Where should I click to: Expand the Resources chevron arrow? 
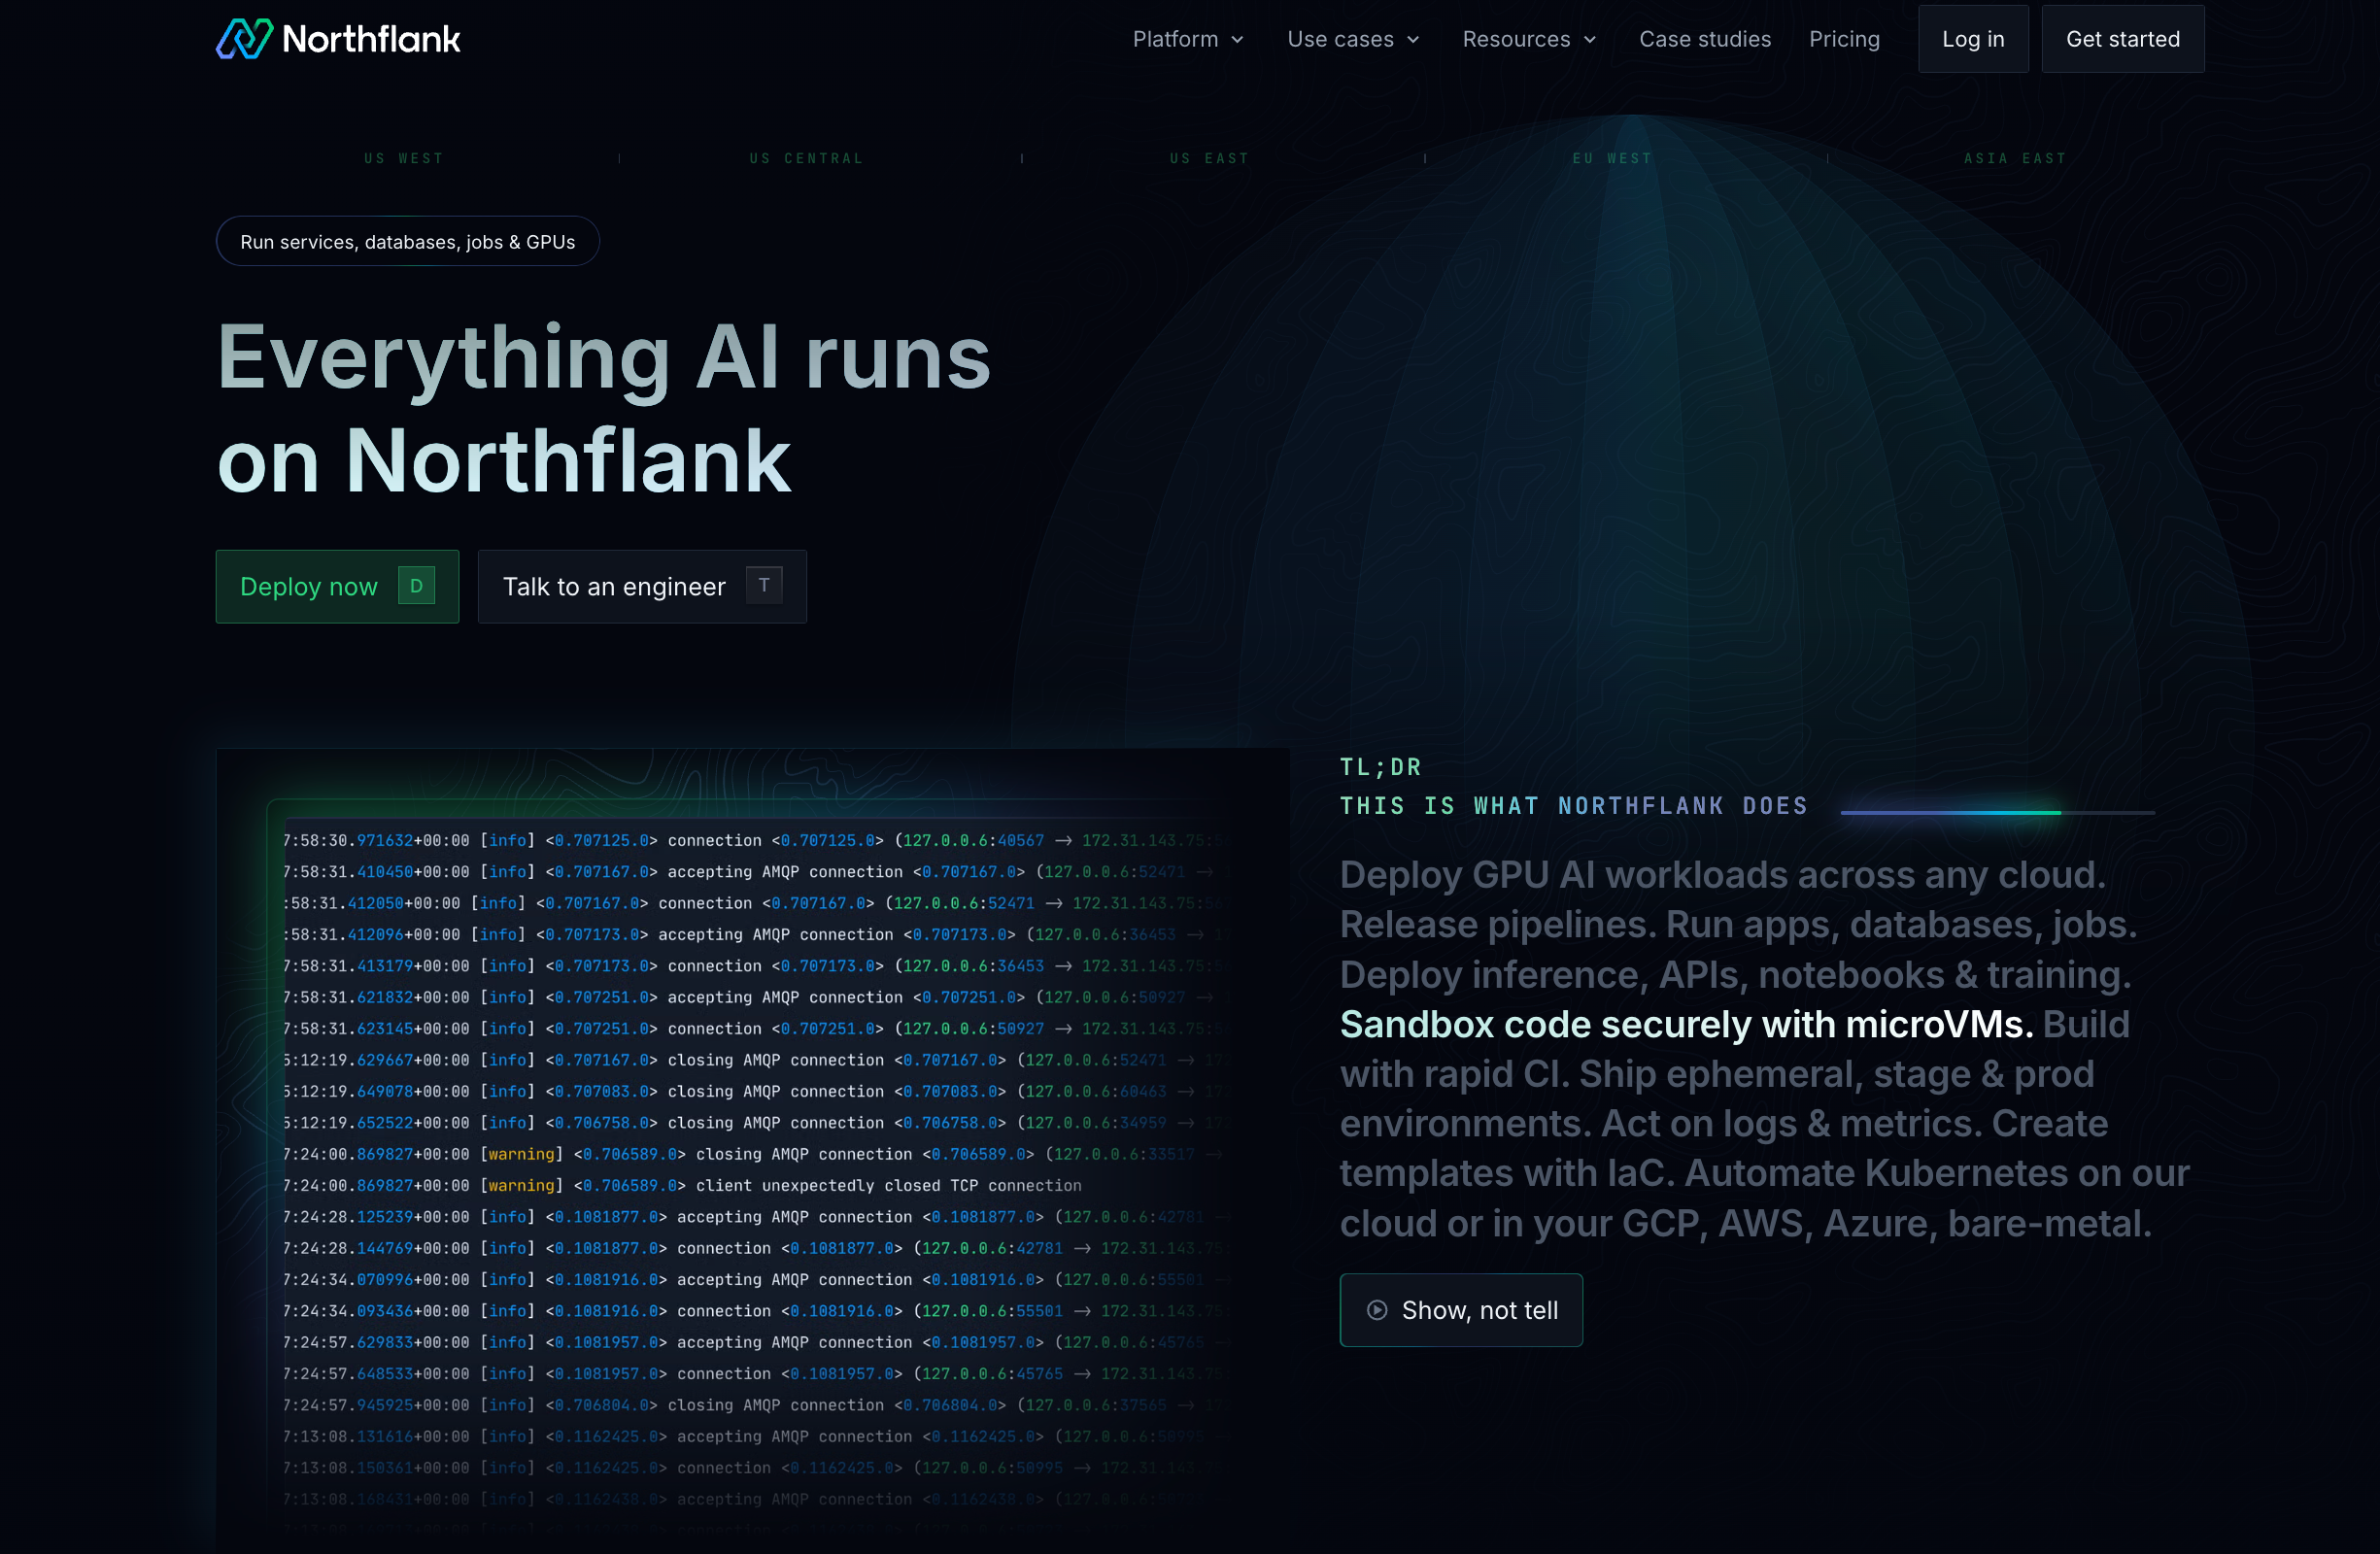point(1590,40)
